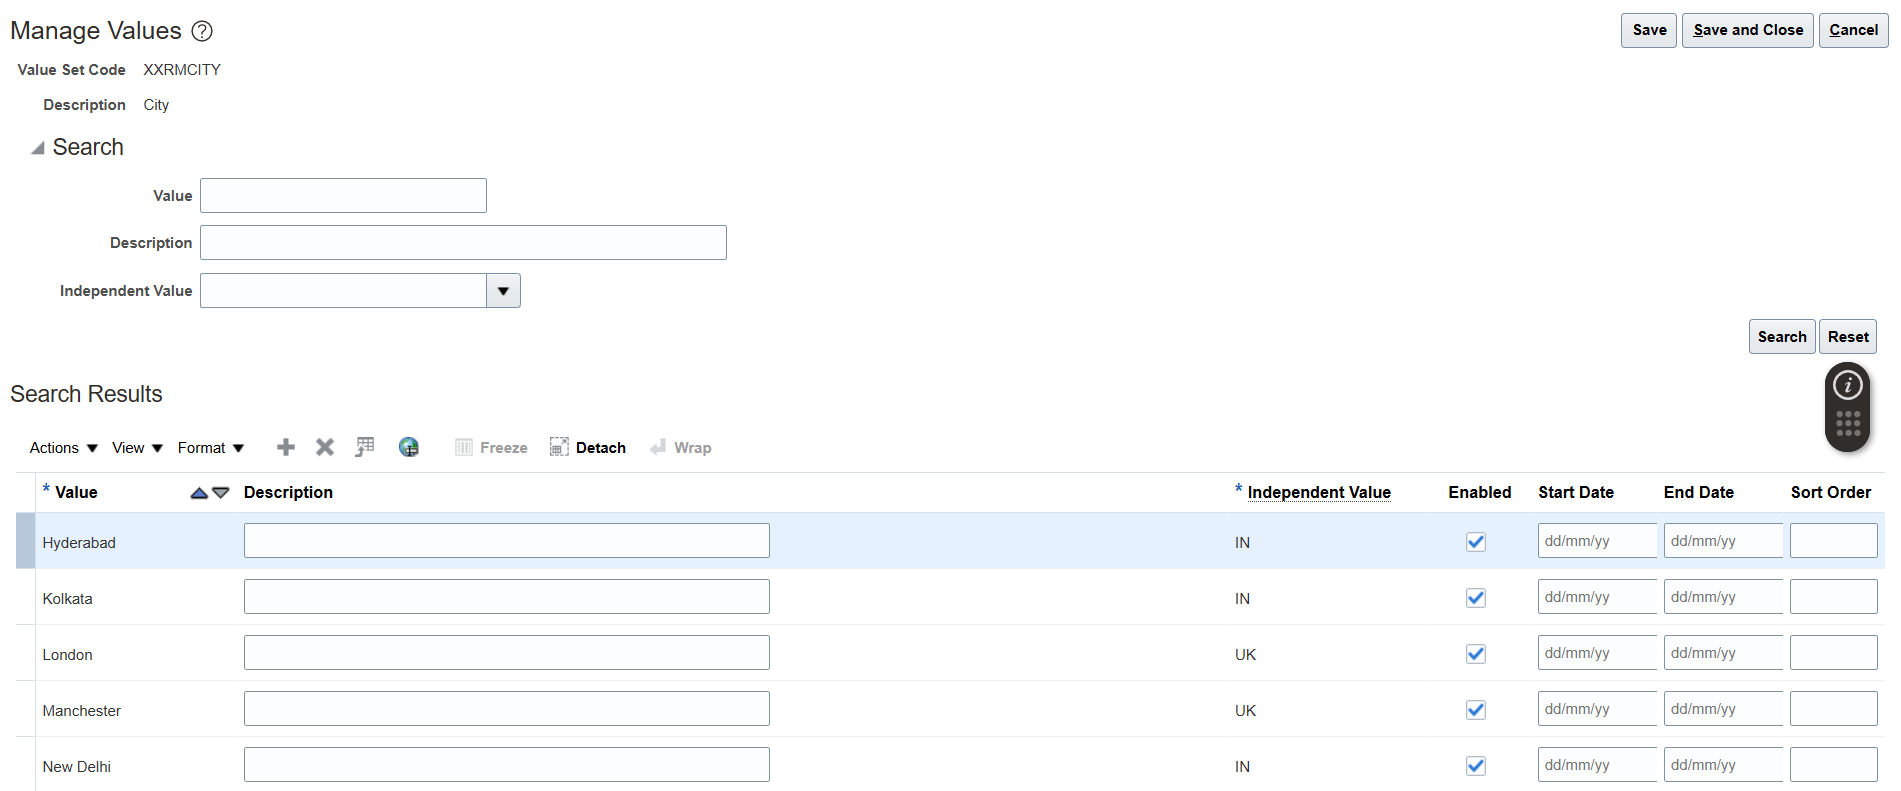Sort Value column ascending
Image resolution: width=1901 pixels, height=791 pixels.
(199, 493)
